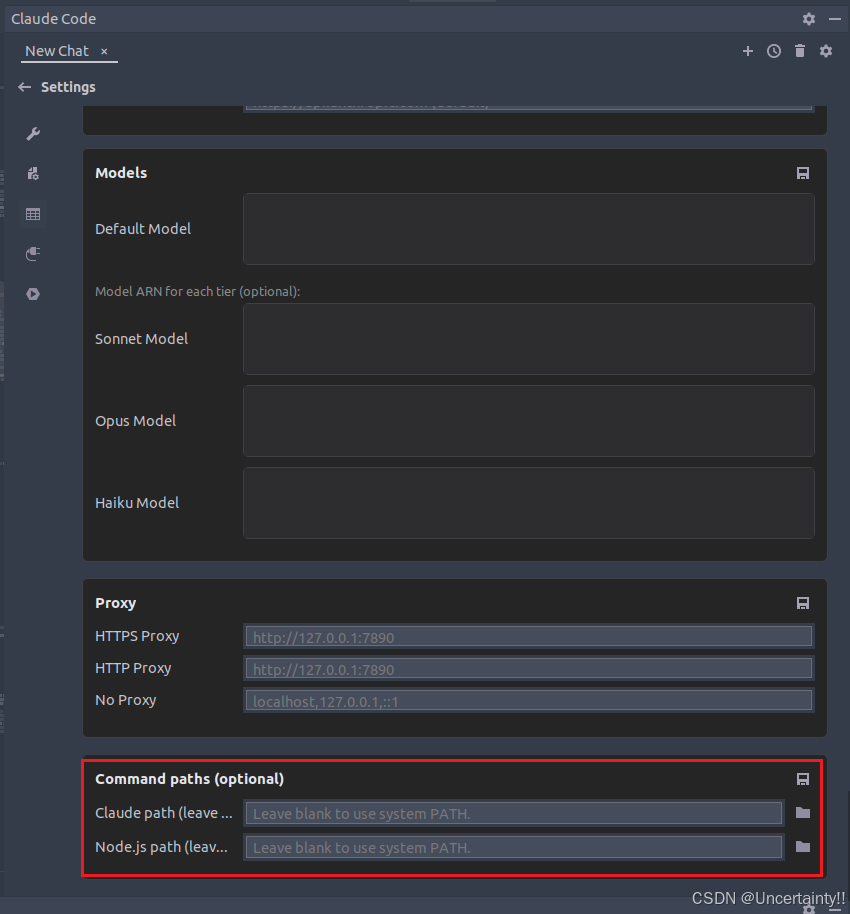
Task: Click the 'Model ARN for each tier (optional):' text
Action: pyautogui.click(x=198, y=291)
